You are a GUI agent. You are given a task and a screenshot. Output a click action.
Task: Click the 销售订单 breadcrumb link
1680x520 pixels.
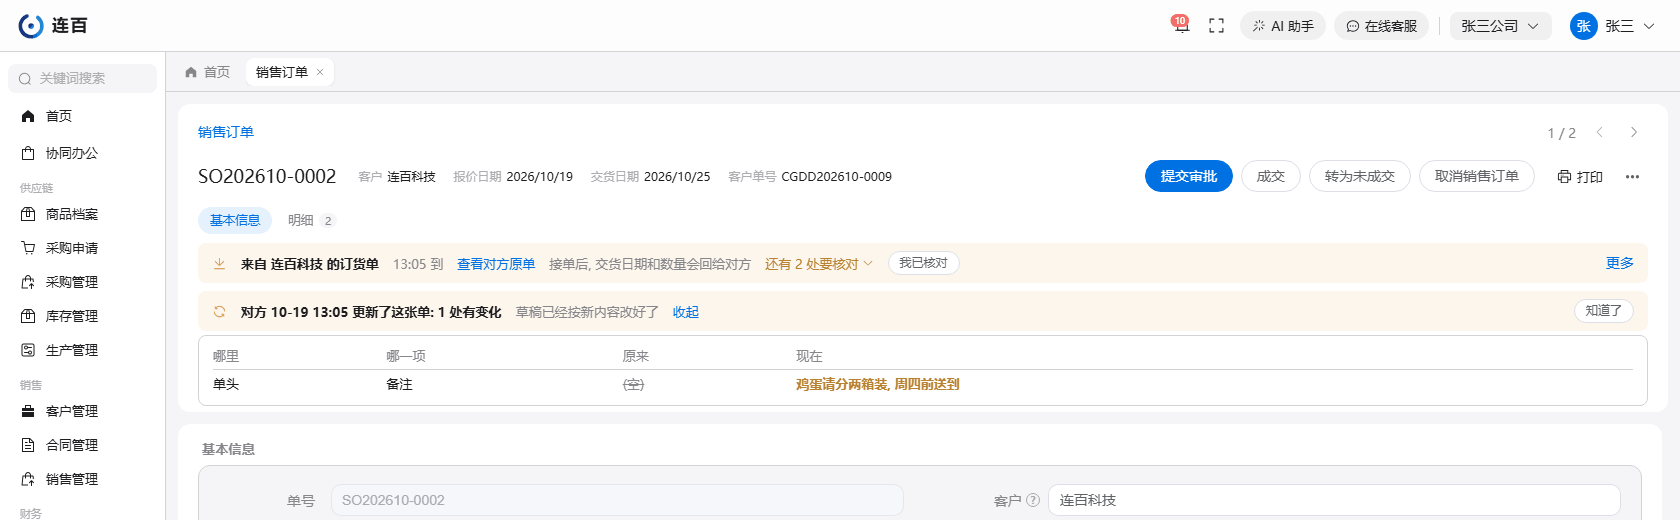[x=226, y=132]
